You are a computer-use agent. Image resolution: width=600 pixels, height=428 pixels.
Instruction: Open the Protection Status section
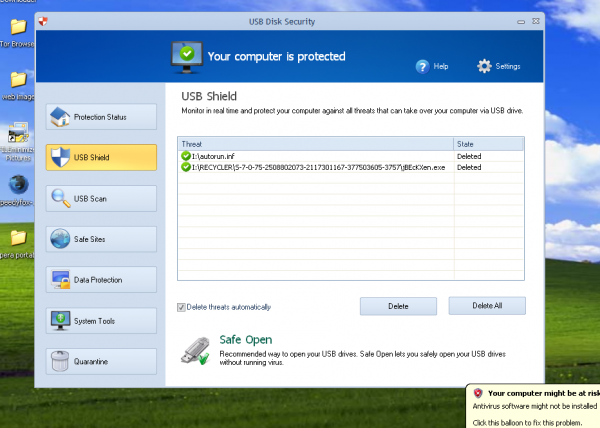point(101,117)
